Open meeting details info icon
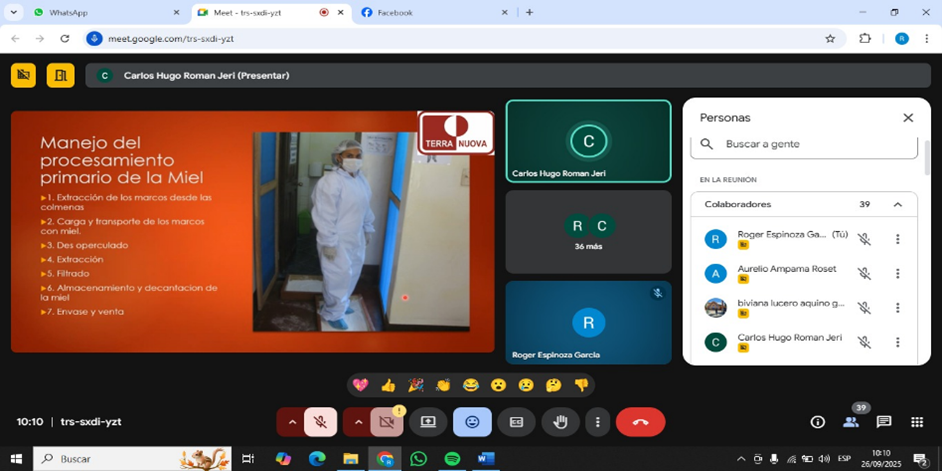This screenshot has height=471, width=942. click(x=817, y=422)
